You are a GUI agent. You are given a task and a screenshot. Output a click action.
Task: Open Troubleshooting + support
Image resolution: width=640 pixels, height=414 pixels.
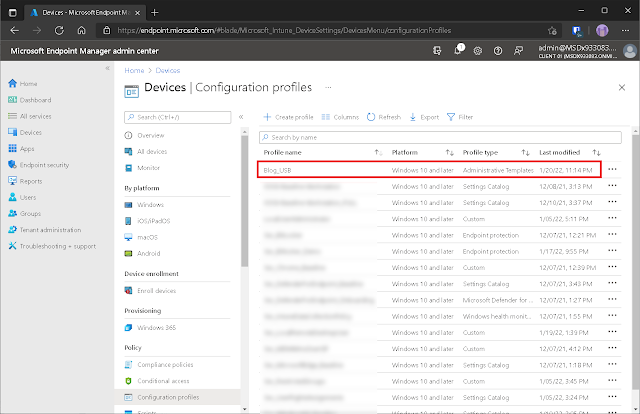[x=52, y=246]
